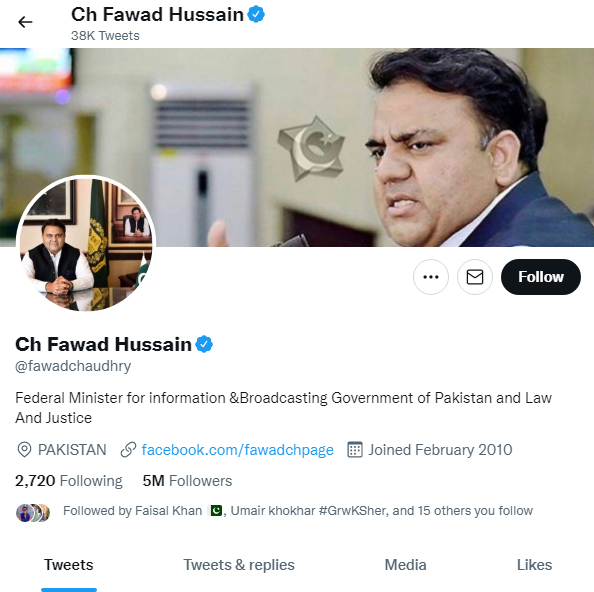
Task: Send a message via envelope icon
Action: click(475, 277)
